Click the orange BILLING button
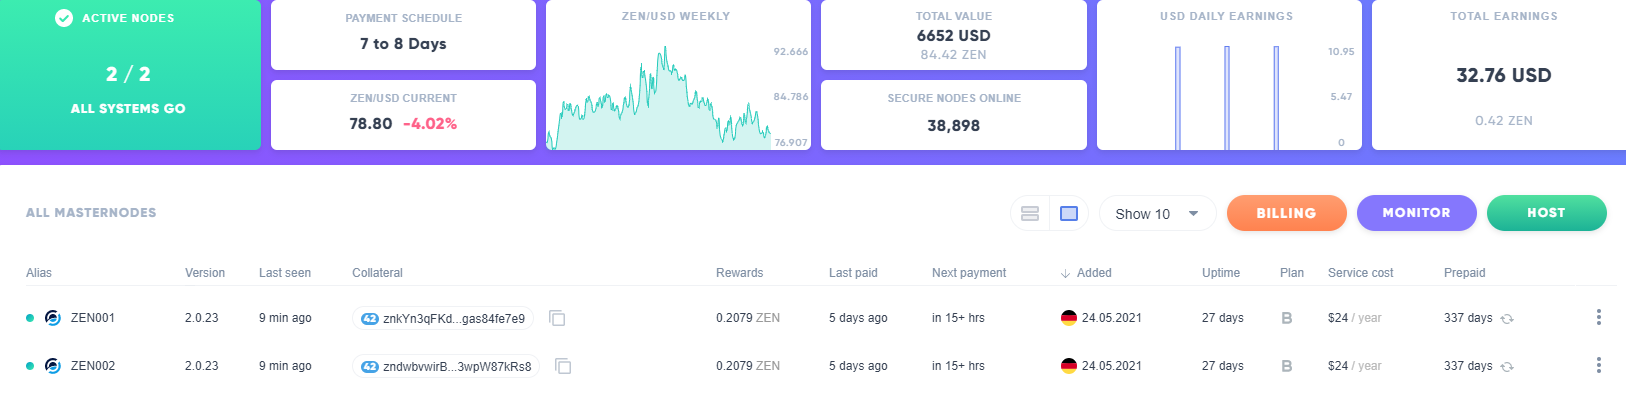Viewport: 1626px width, 396px height. point(1286,213)
